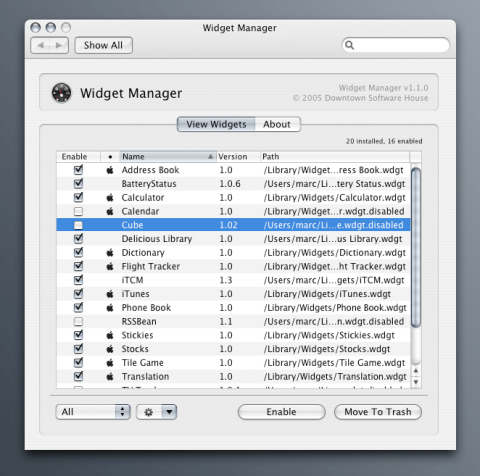
Task: Select the Cube widget row
Action: 233,225
